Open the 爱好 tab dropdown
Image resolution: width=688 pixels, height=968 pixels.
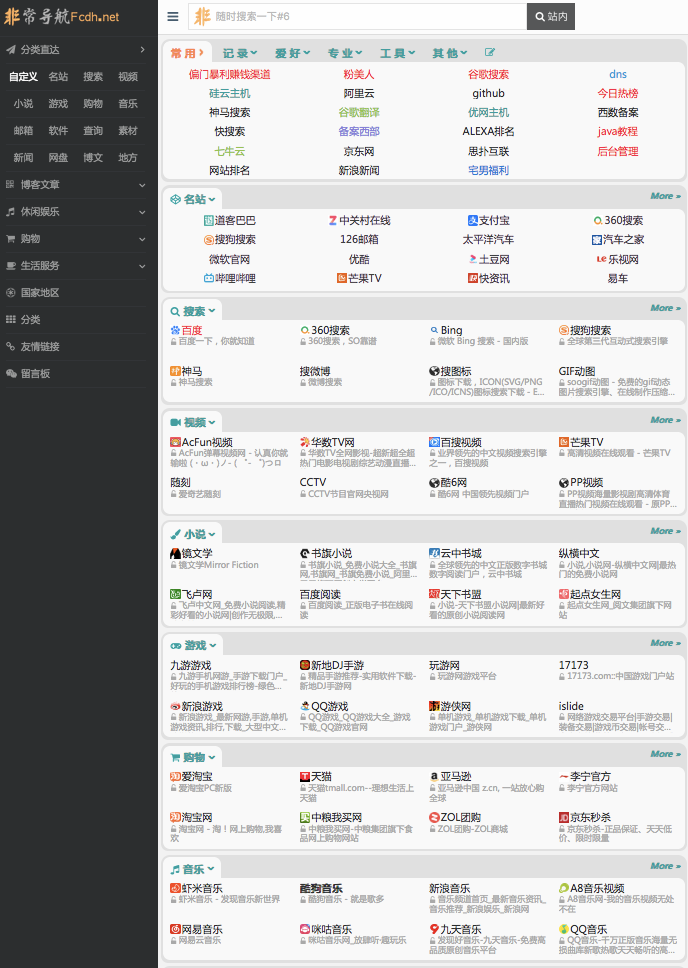[x=293, y=53]
